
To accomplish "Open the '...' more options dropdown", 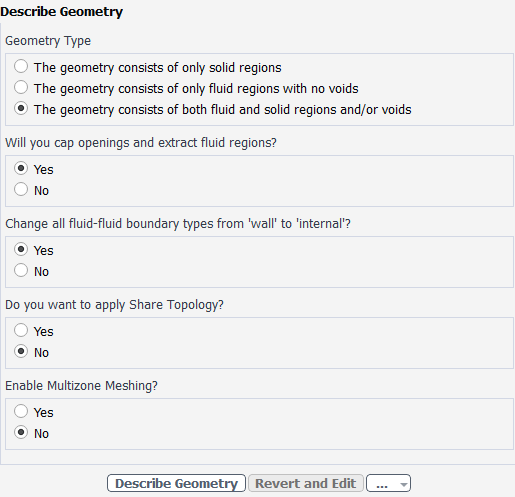I will [388, 483].
